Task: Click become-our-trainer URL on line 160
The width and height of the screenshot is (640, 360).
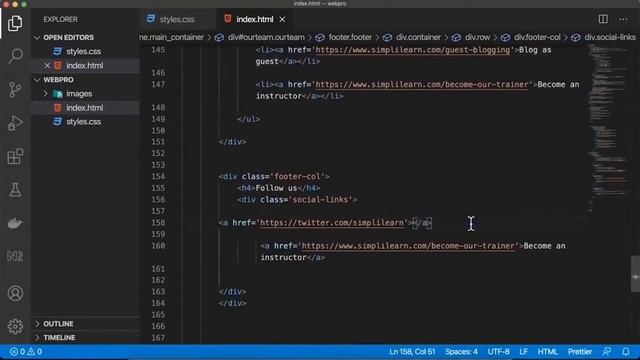Action: tap(408, 246)
